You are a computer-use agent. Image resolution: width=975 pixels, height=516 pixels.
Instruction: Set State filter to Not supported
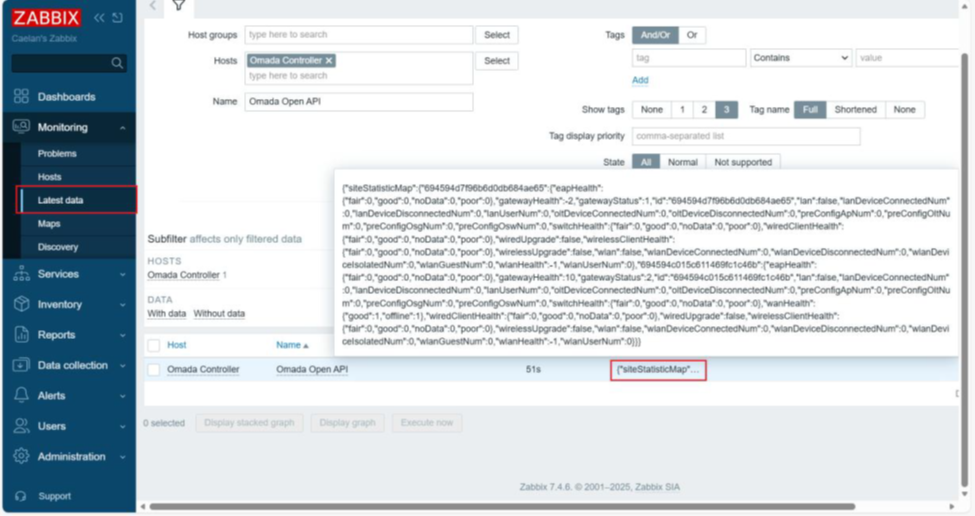pos(741,162)
